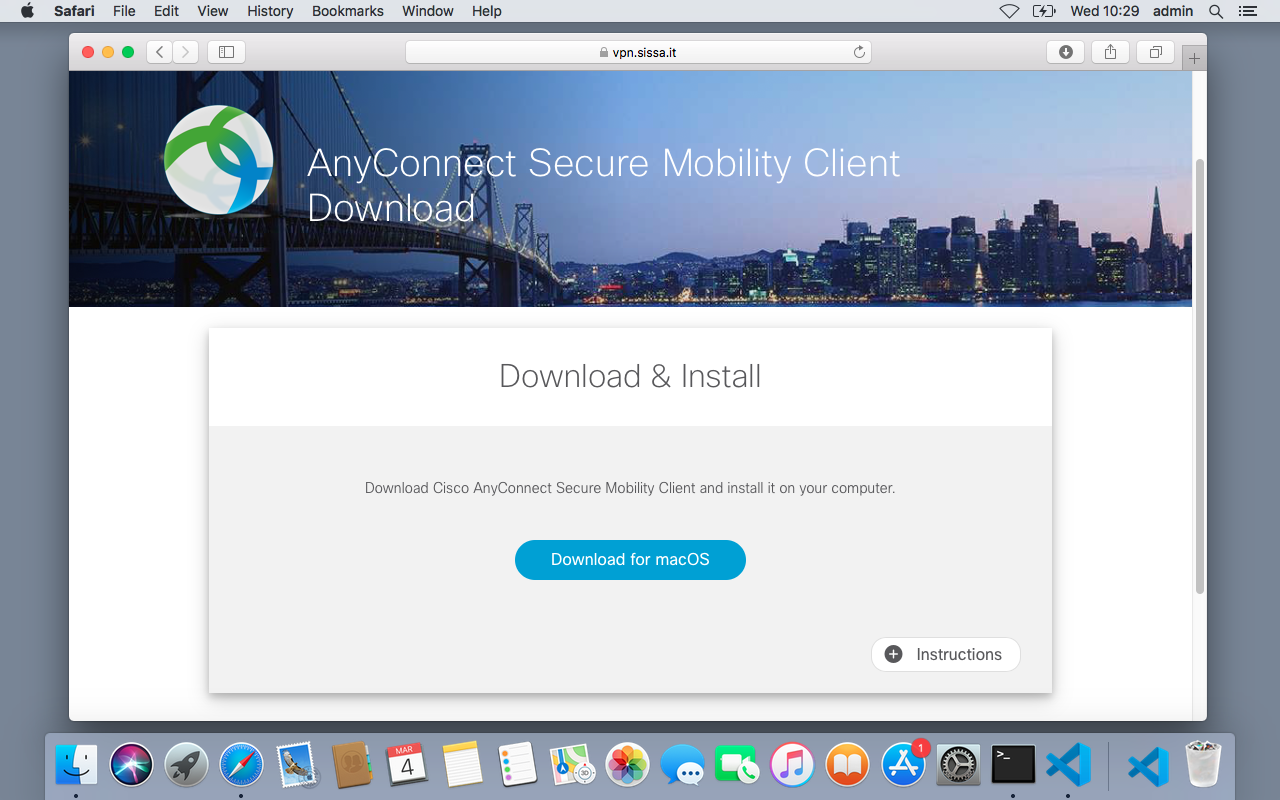The image size is (1280, 800).
Task: Click Download for macOS button
Action: (630, 560)
